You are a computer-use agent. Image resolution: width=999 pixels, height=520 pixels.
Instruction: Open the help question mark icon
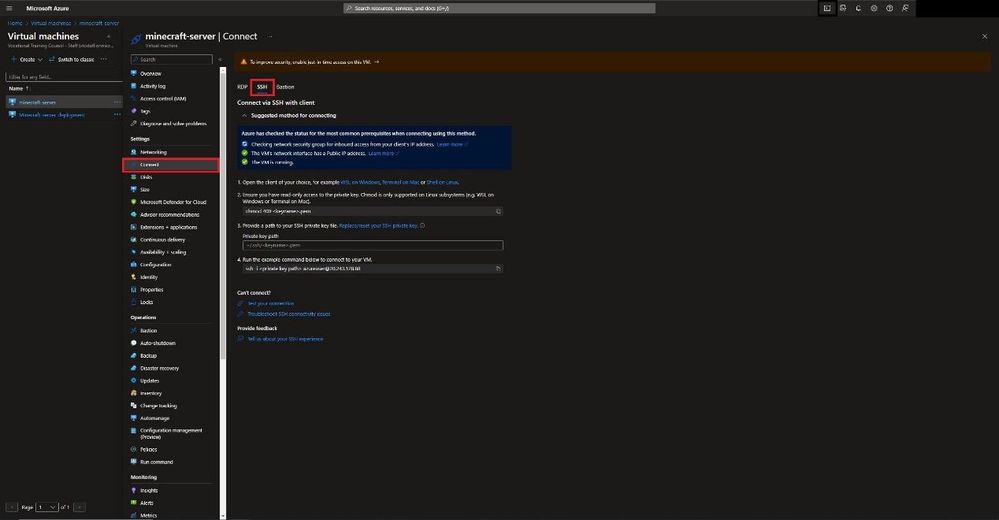pyautogui.click(x=889, y=8)
